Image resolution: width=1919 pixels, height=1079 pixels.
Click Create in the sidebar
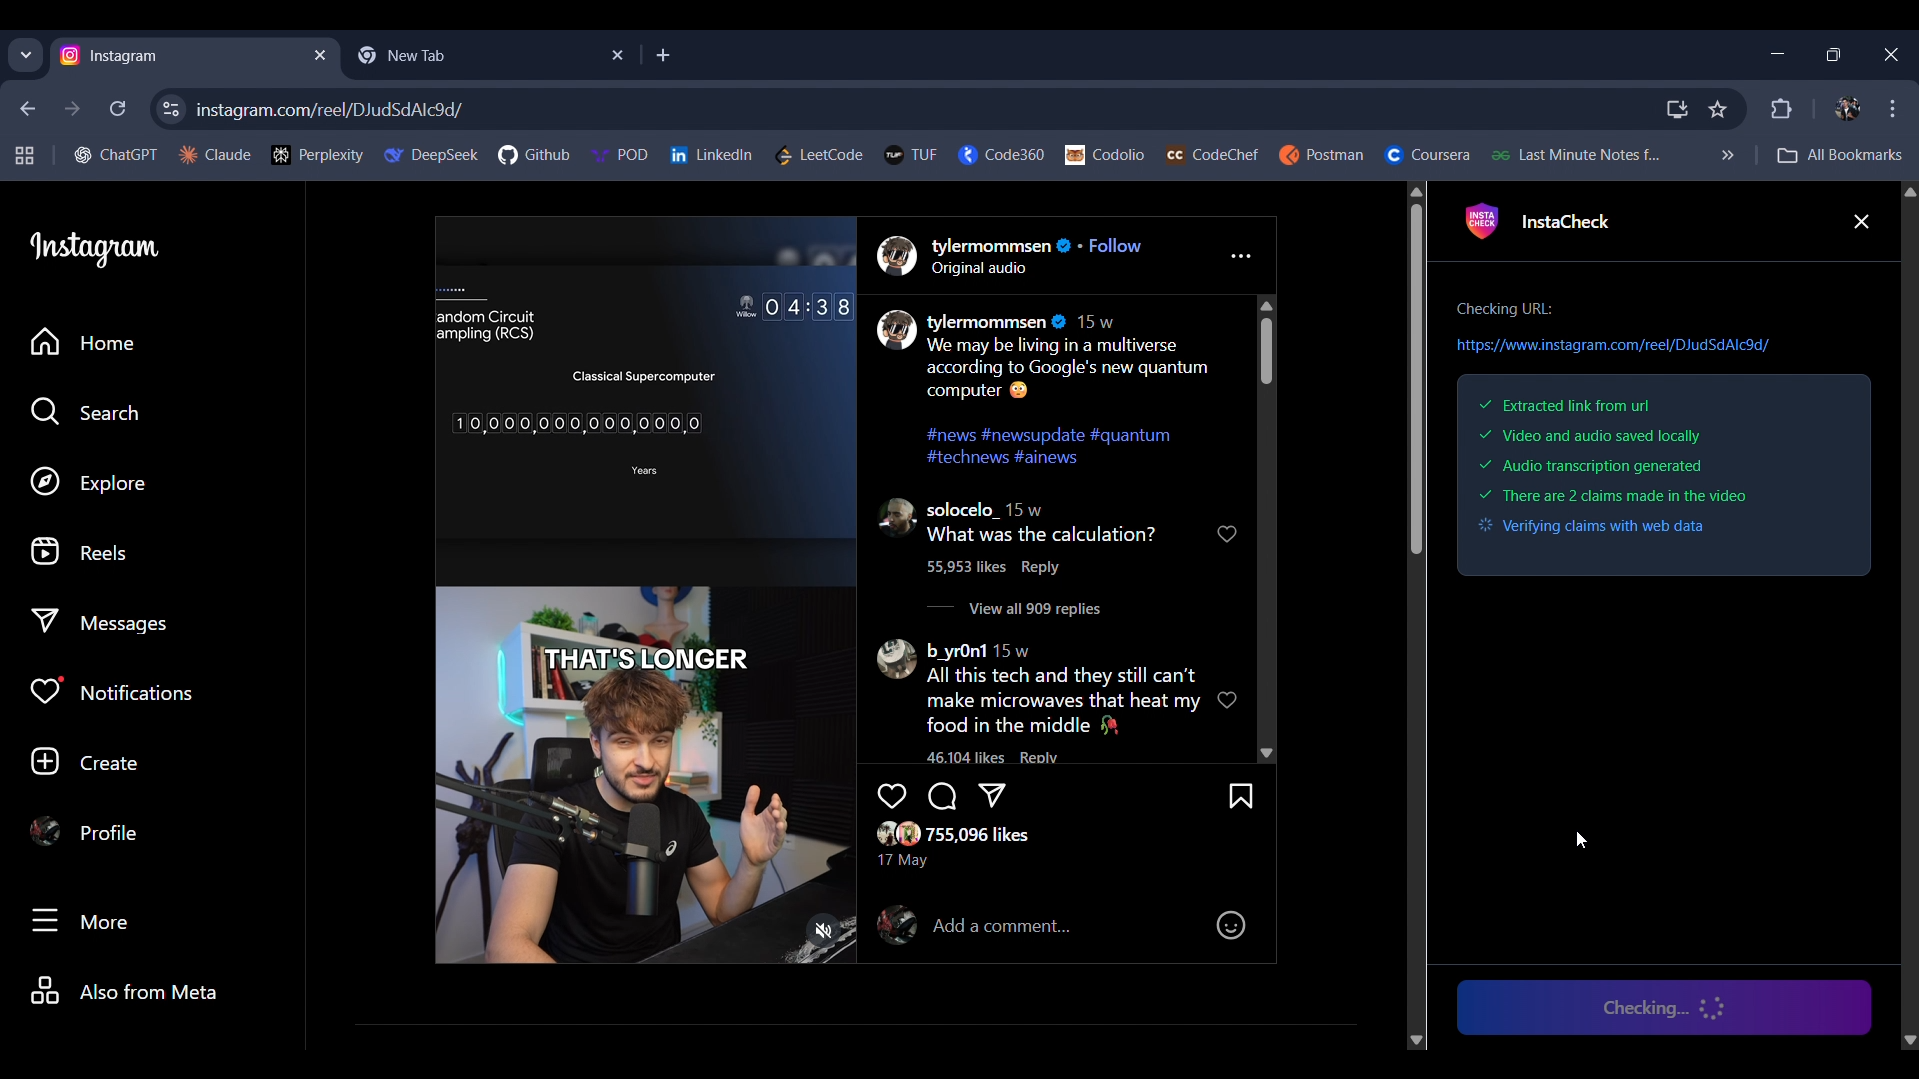pos(84,763)
